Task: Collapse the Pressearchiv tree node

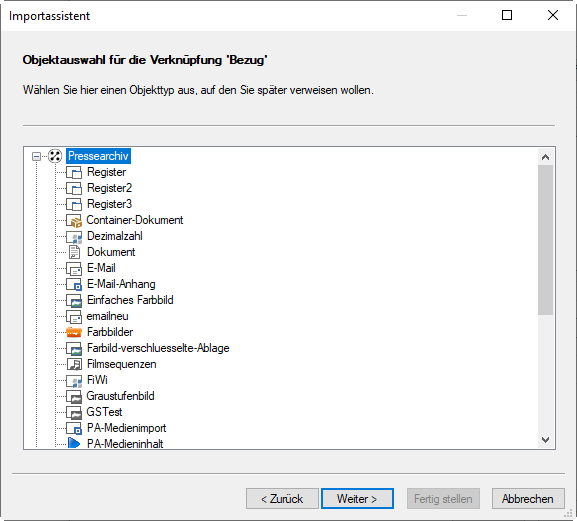Action: 36,156
